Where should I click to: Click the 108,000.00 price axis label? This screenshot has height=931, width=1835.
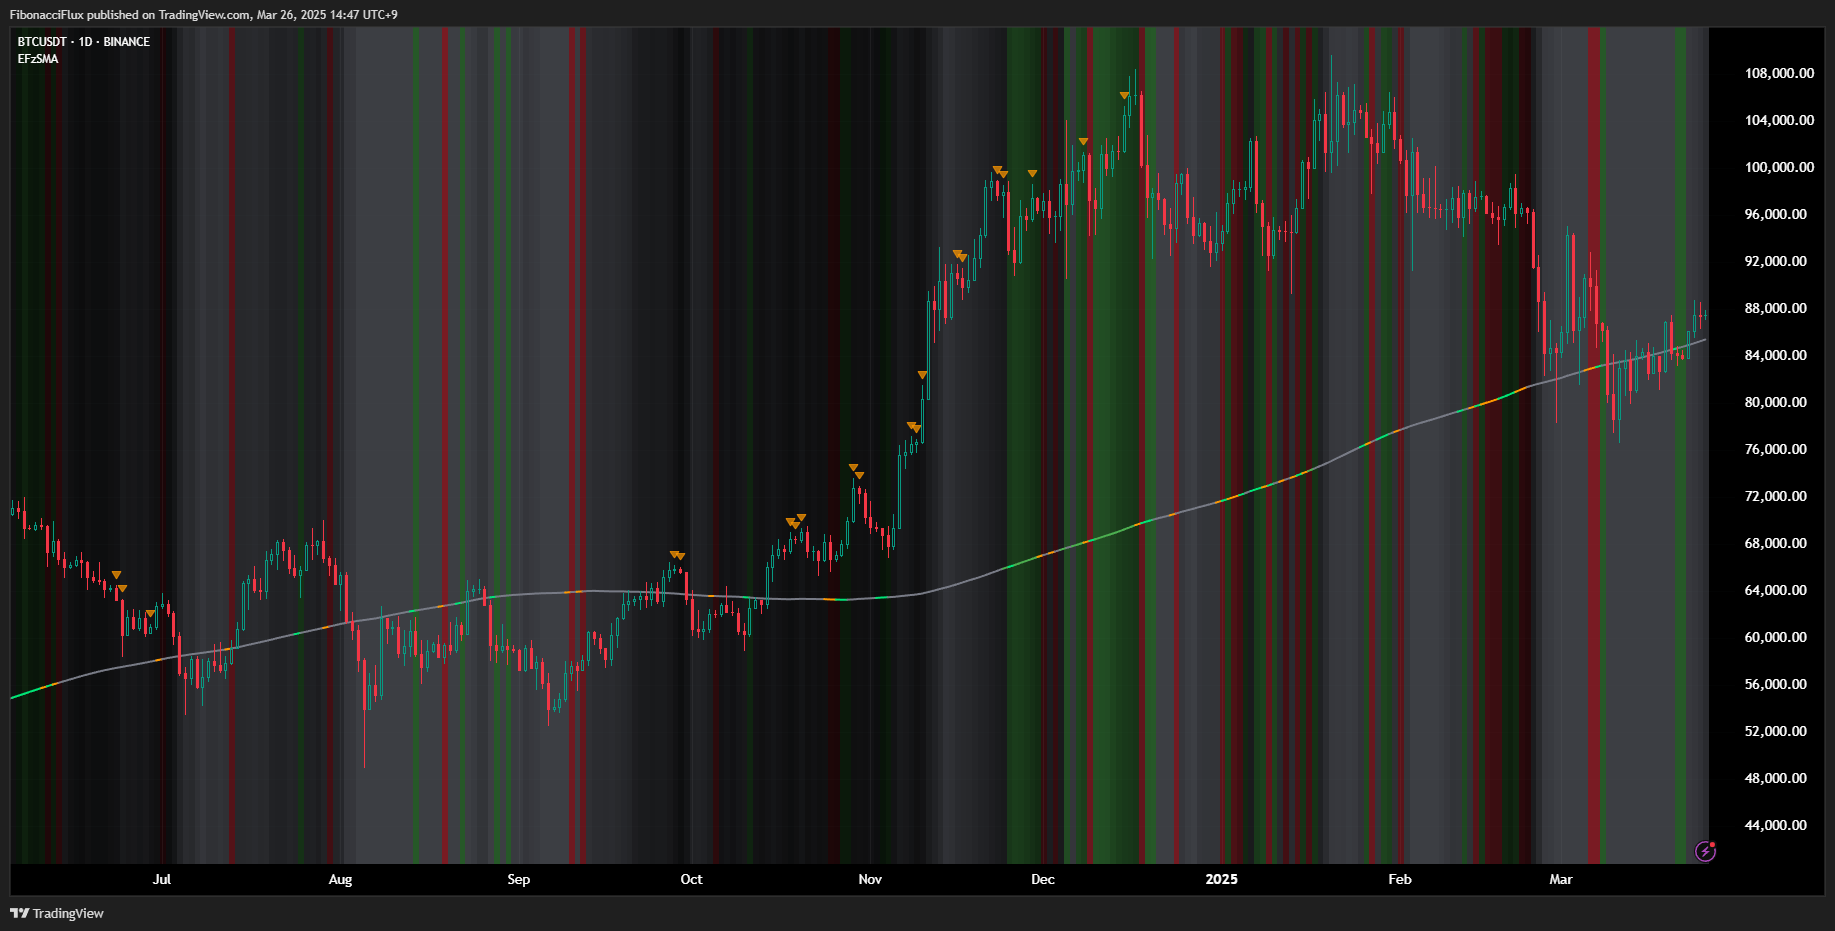[x=1779, y=73]
